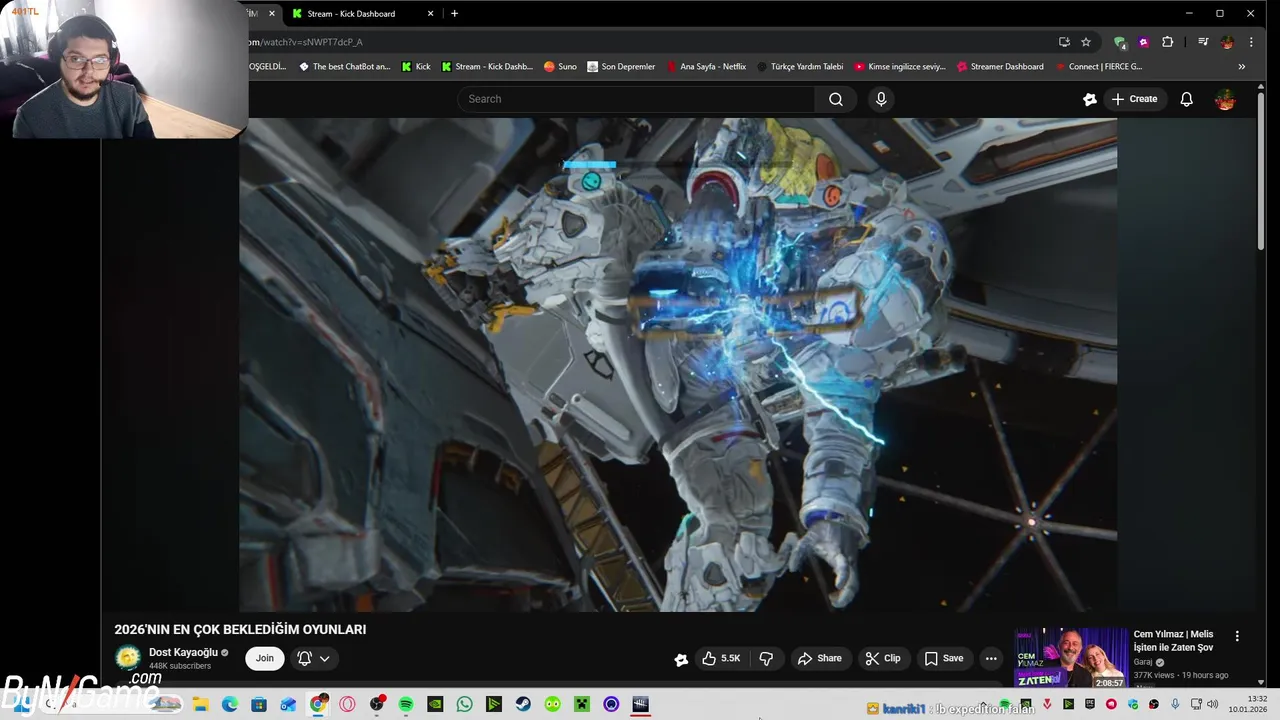The image size is (1280, 720).
Task: Open the Dost Kayaoğlu channel name link
Action: point(183,652)
